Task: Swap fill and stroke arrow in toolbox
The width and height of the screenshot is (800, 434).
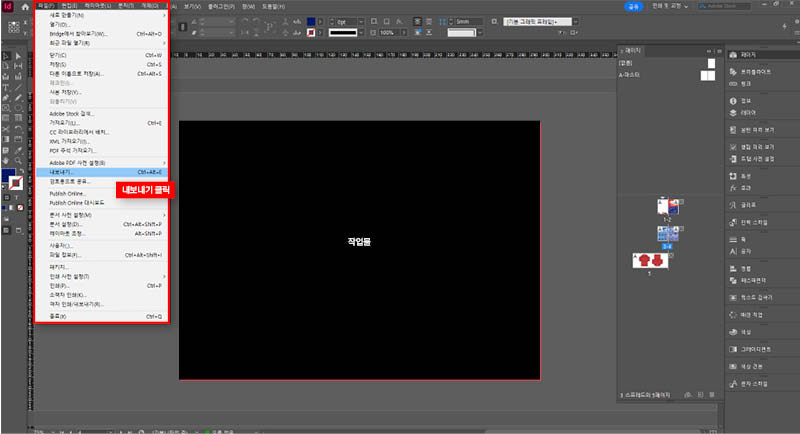Action: pos(21,171)
